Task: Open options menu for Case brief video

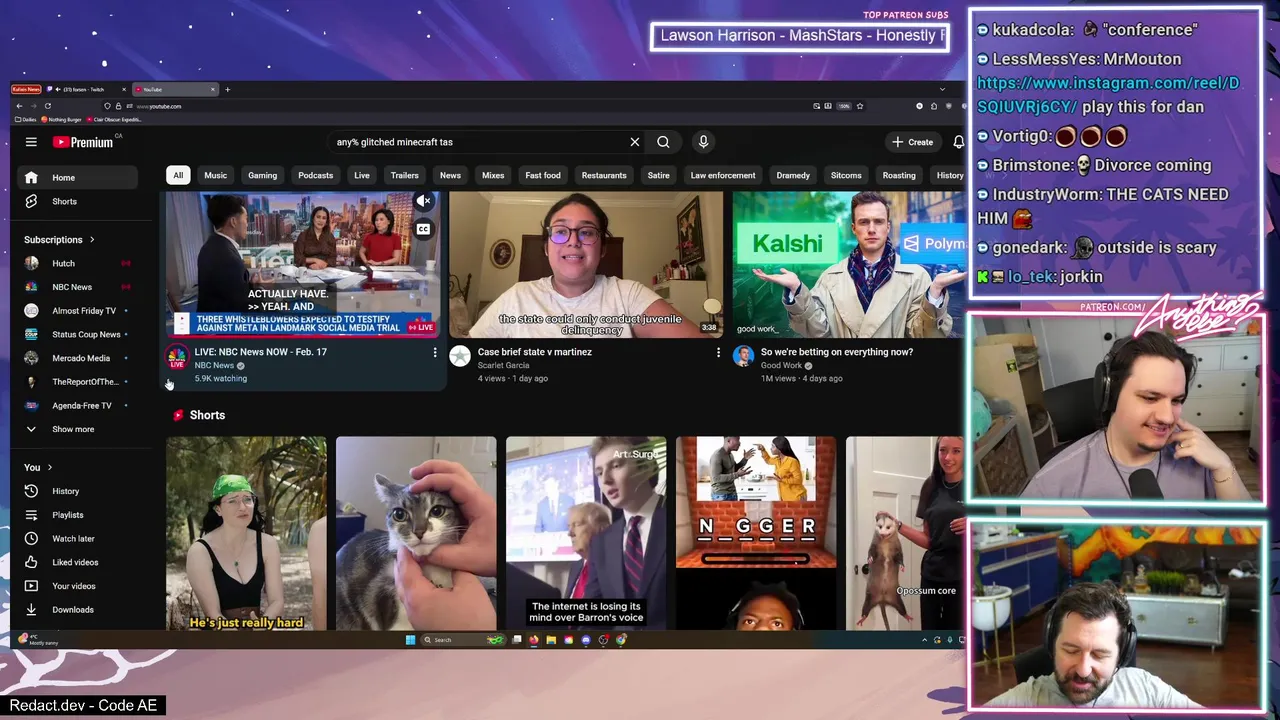Action: pos(718,352)
